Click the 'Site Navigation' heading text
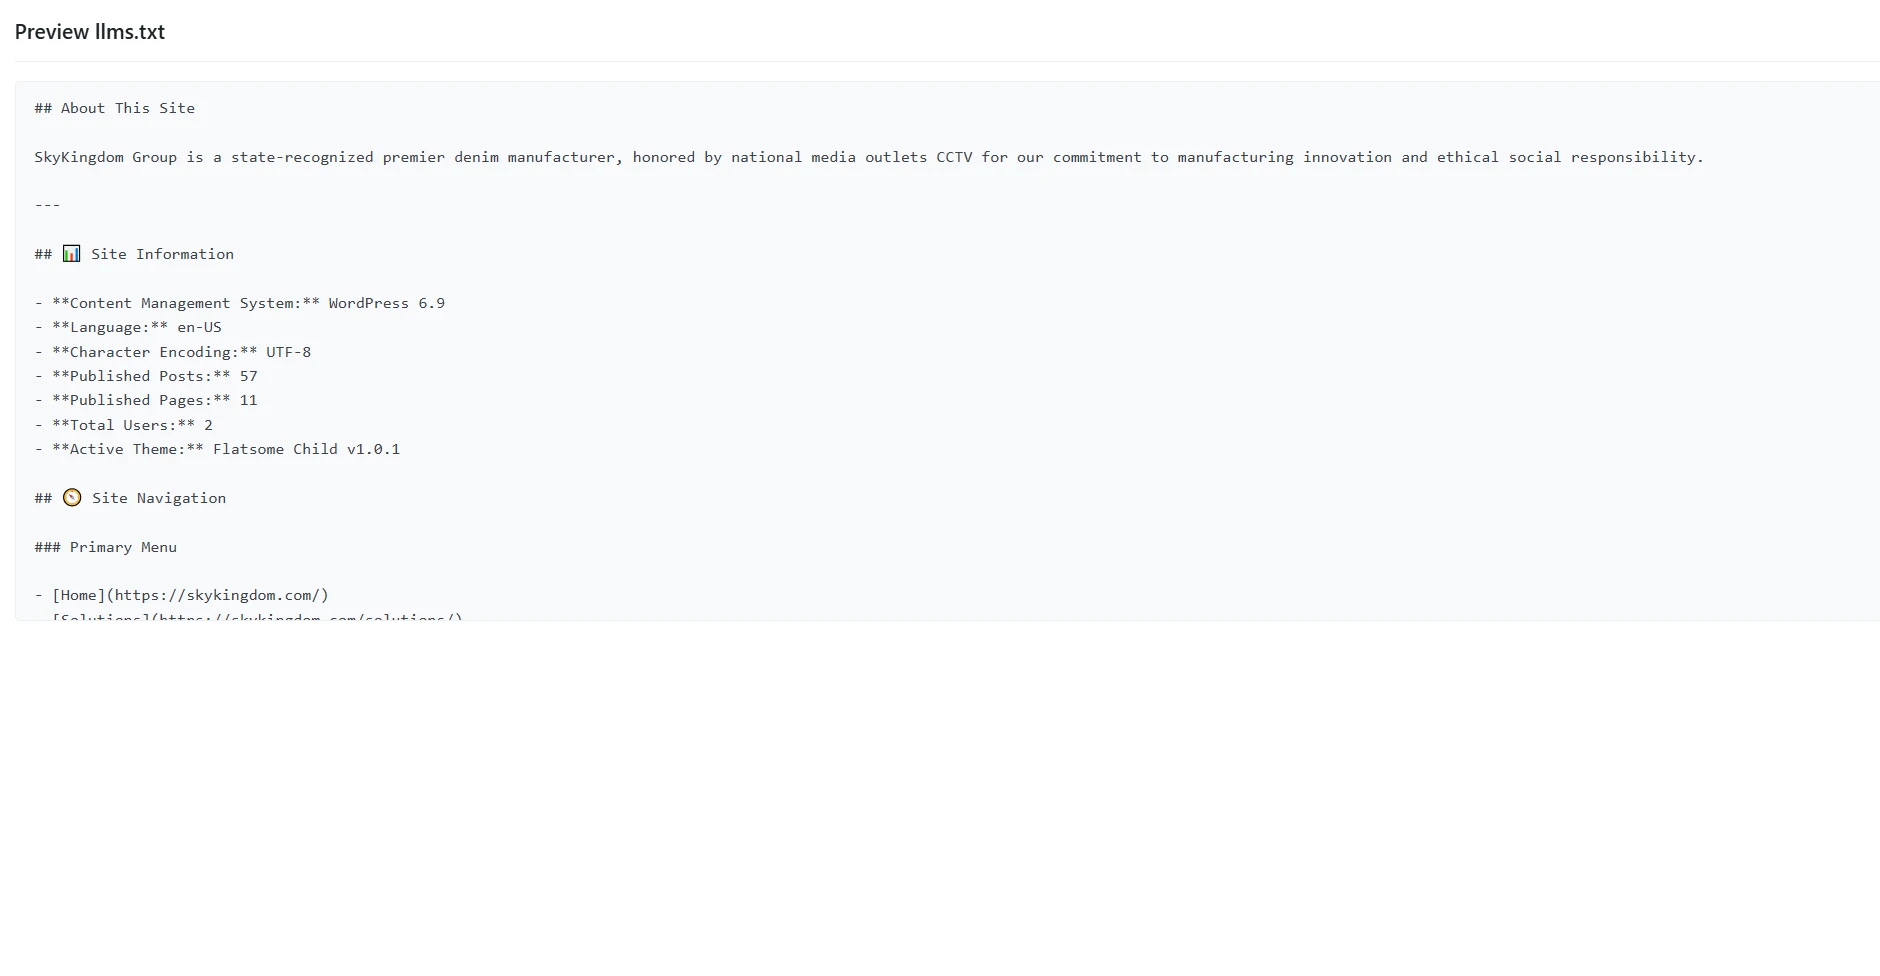Viewport: 1880px width, 976px height. pos(159,498)
